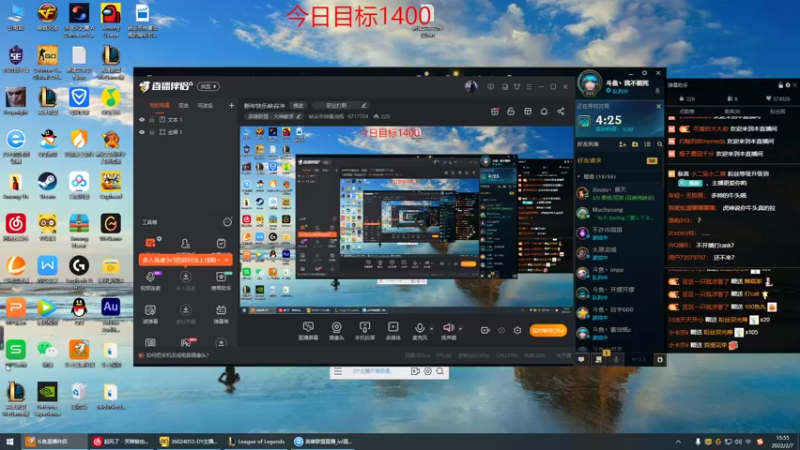Viewport: 800px width, 450px height.
Task: Toggle visibility eye for 全屏 1 source
Action: 142,132
